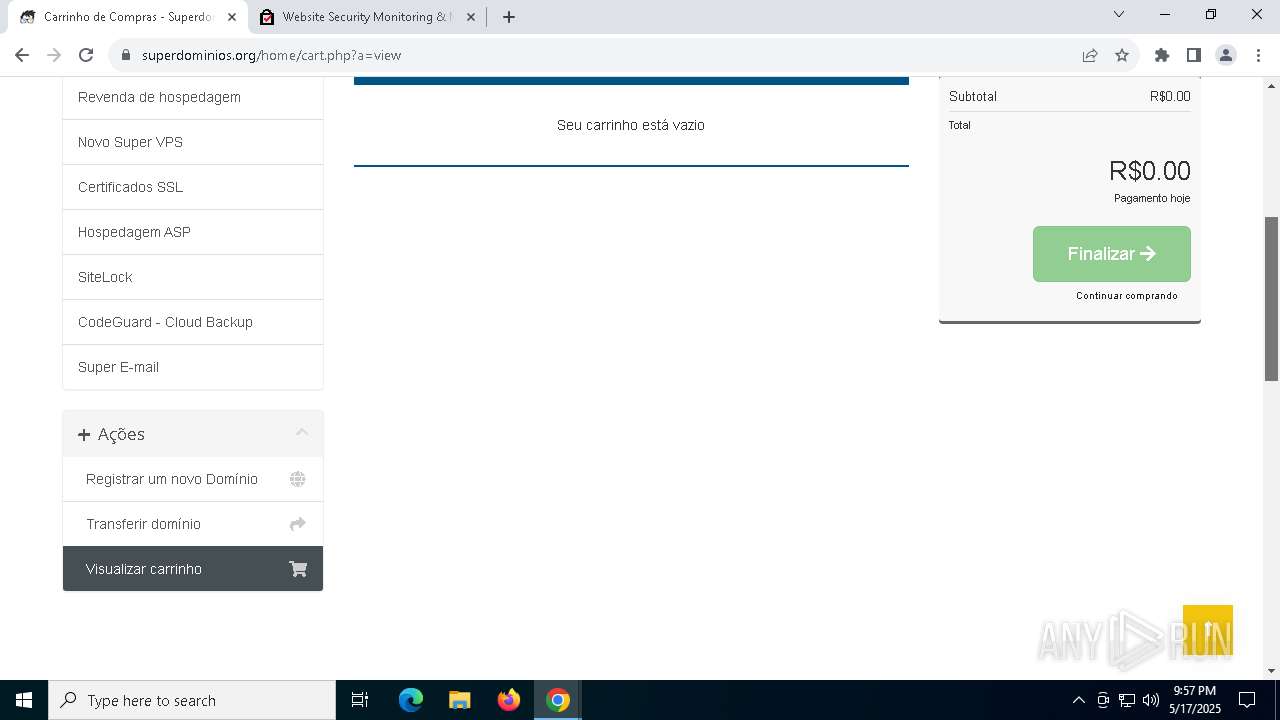This screenshot has width=1280, height=720.
Task: Click the green Finalizar button
Action: coord(1112,254)
